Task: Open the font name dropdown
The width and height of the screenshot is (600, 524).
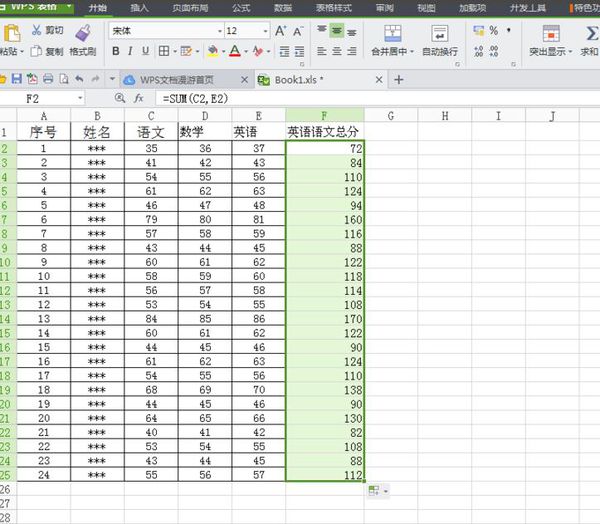Action: (x=220, y=31)
